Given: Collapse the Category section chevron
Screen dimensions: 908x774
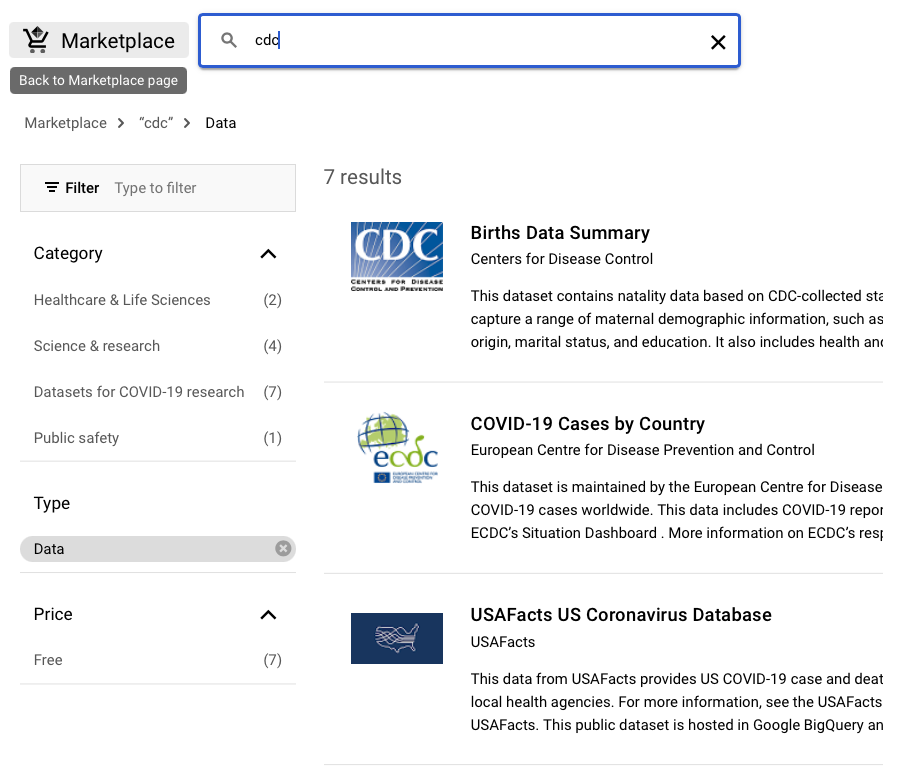Looking at the screenshot, I should [x=268, y=254].
